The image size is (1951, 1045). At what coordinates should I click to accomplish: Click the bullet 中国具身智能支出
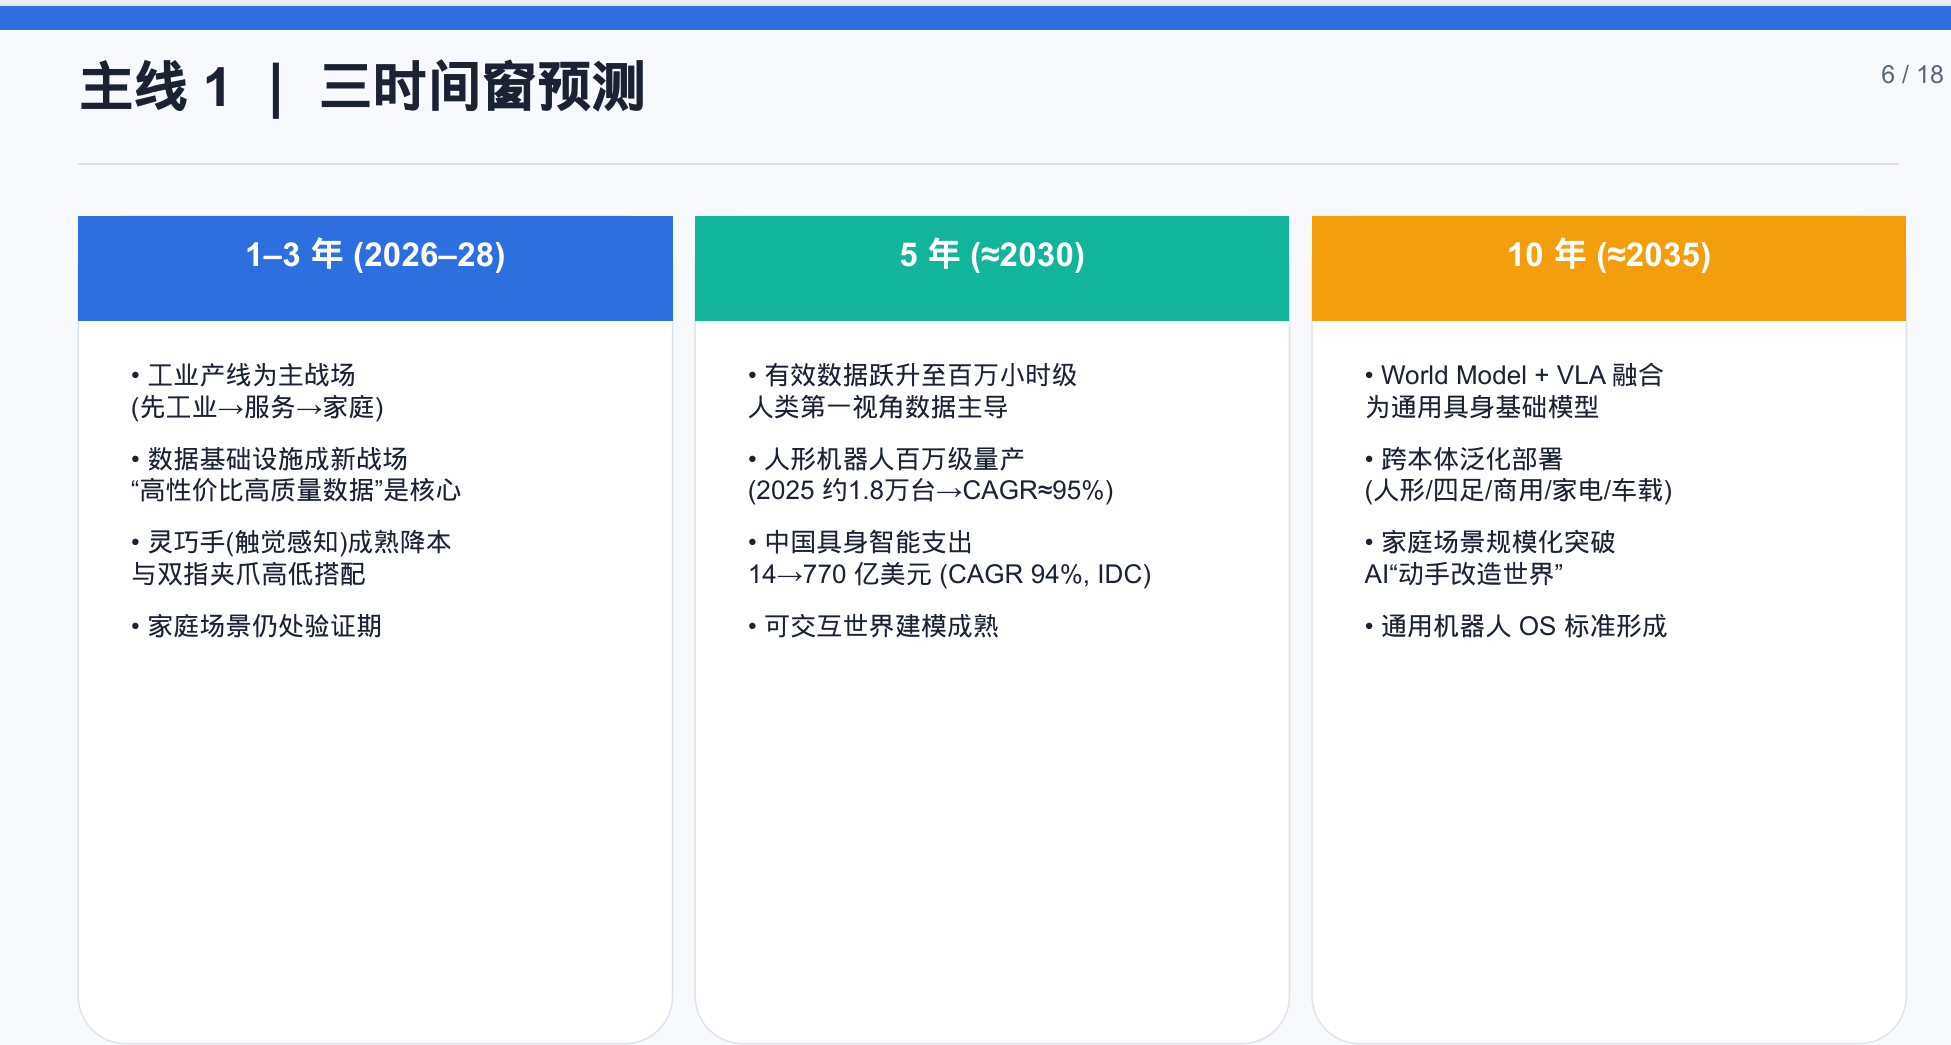860,542
